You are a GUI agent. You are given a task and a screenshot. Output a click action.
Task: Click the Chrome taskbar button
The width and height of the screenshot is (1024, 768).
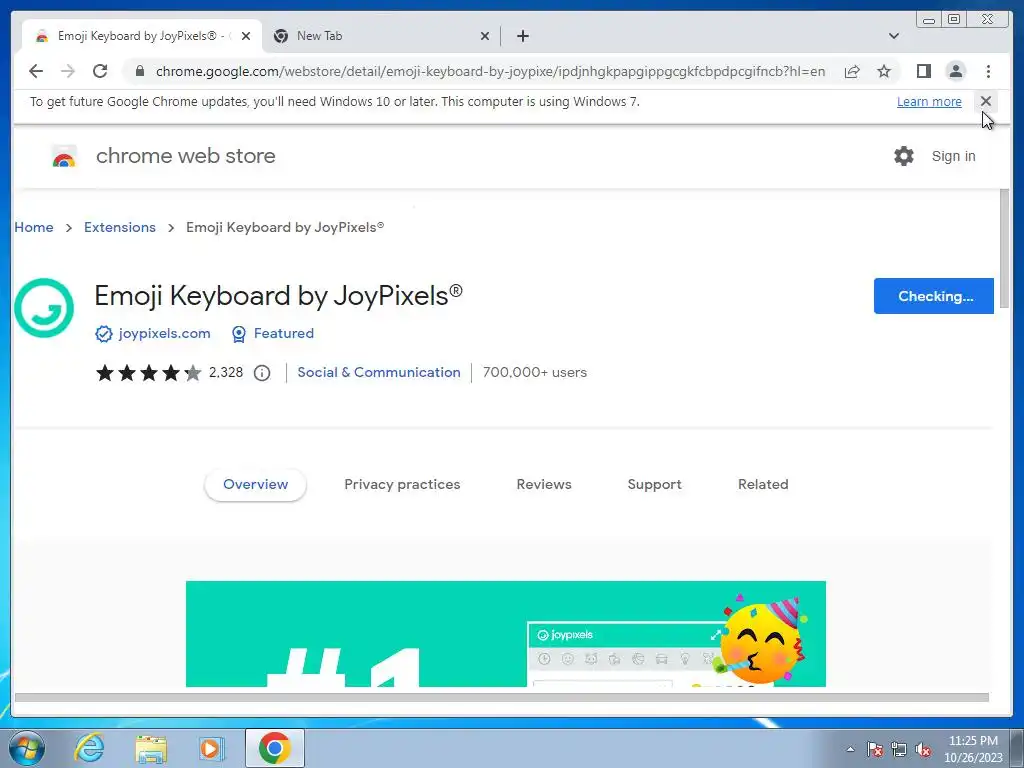[x=275, y=748]
